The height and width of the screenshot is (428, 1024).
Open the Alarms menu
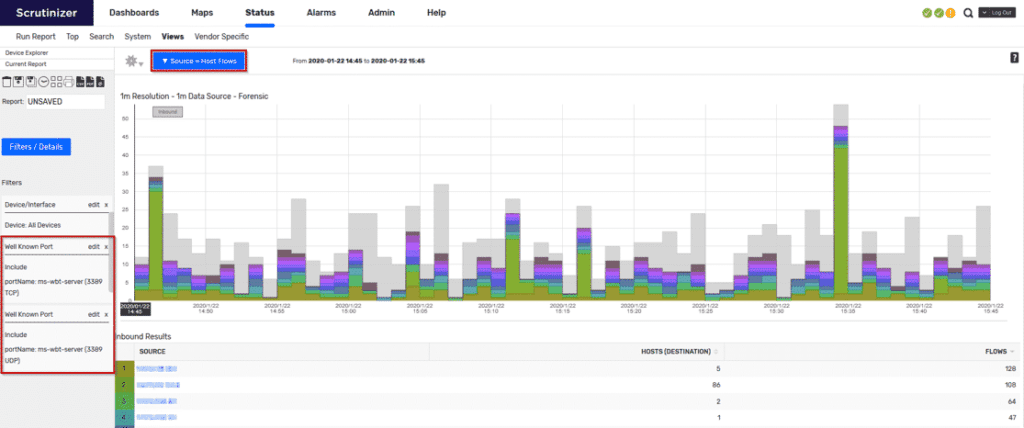pyautogui.click(x=321, y=12)
